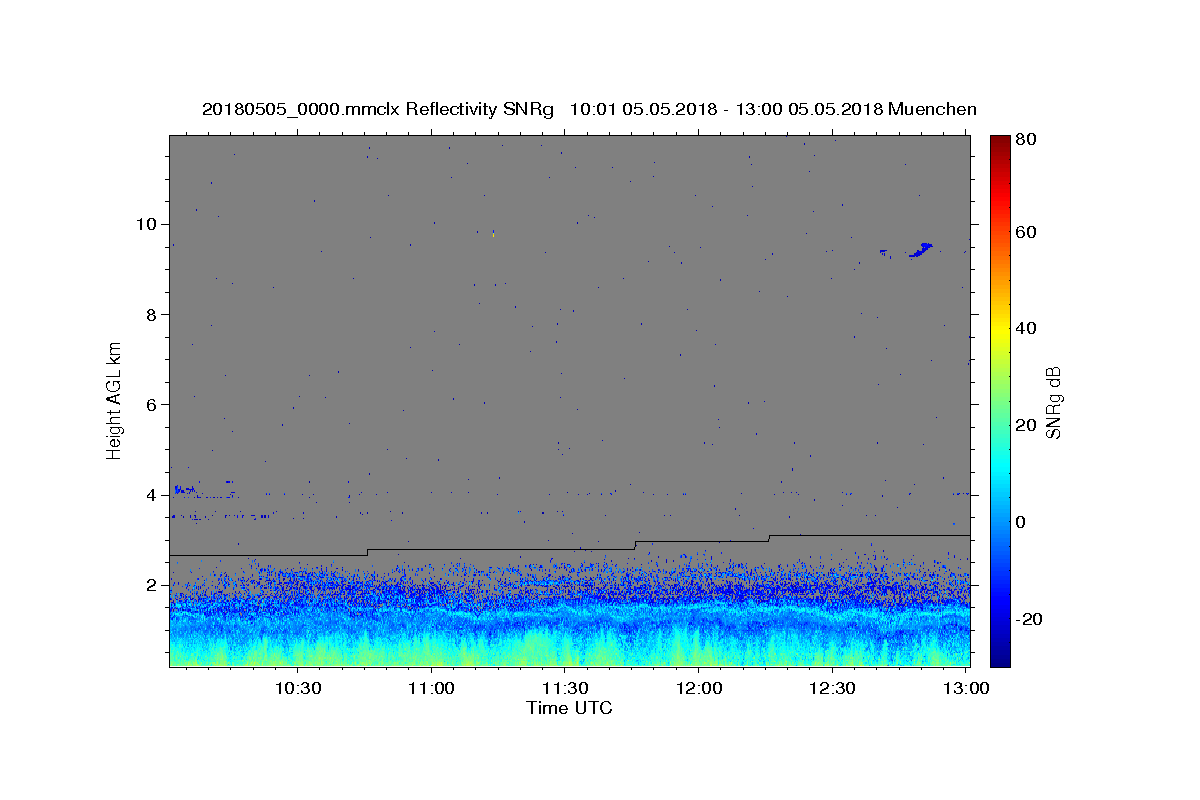Click the height axis tick label 6

[x=154, y=404]
